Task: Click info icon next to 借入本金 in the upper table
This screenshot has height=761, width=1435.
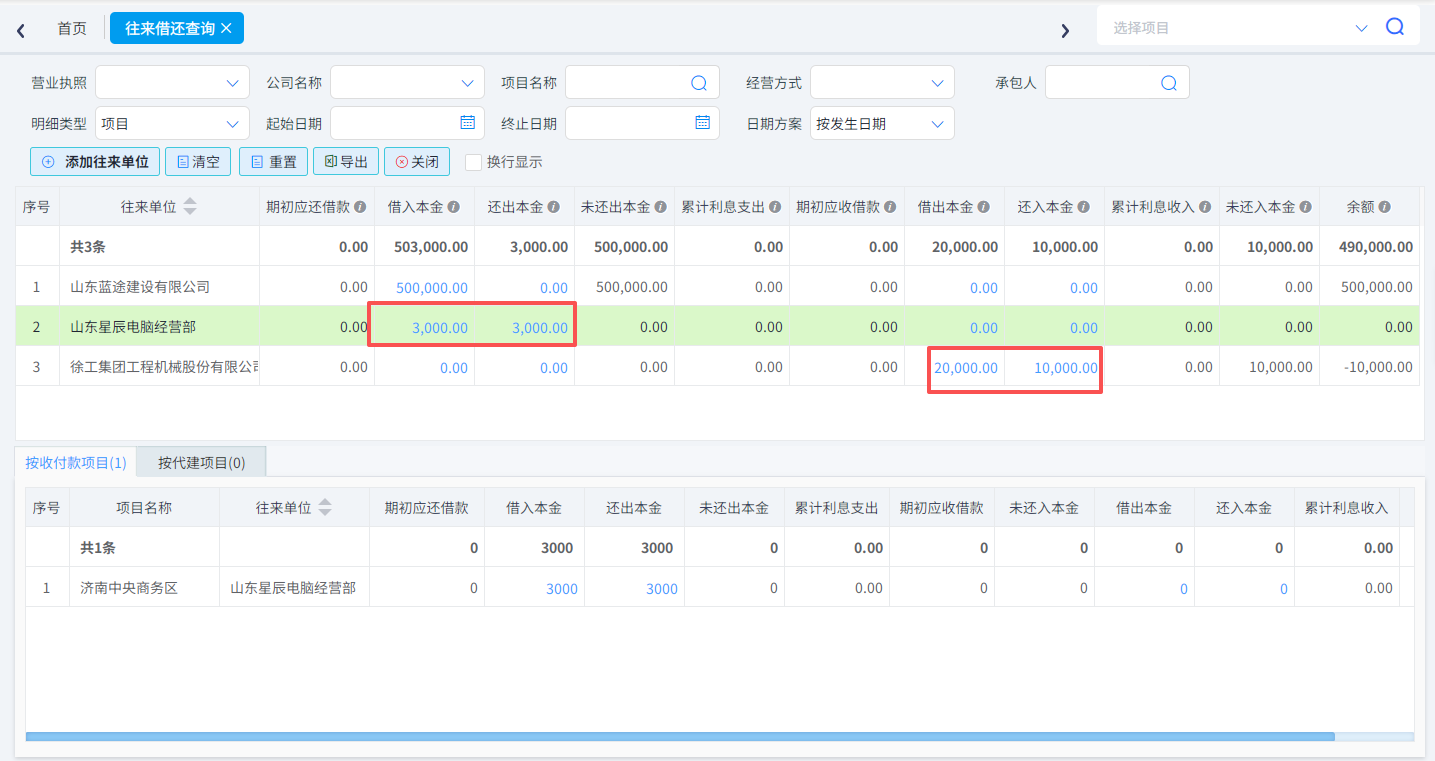Action: [x=453, y=207]
